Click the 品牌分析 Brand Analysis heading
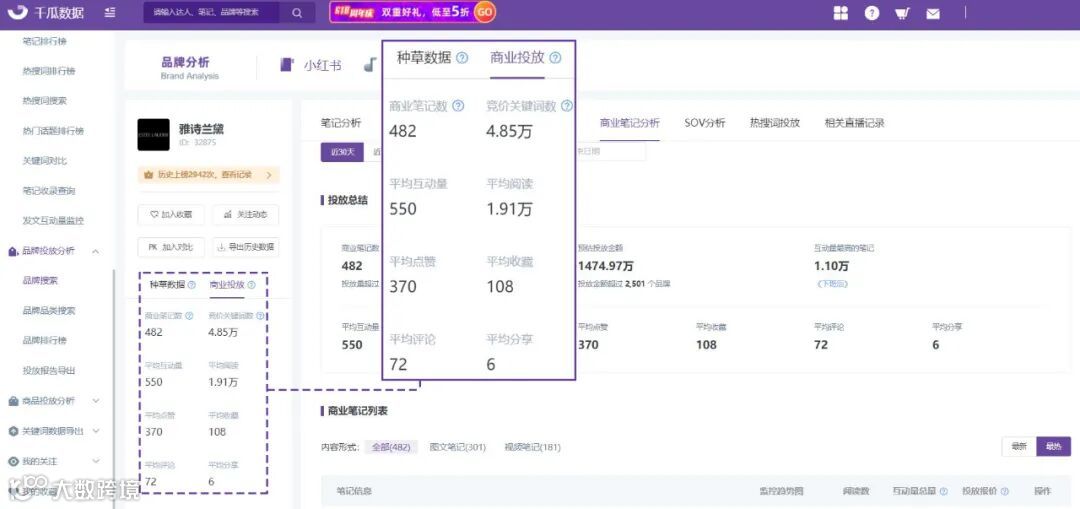 [189, 67]
